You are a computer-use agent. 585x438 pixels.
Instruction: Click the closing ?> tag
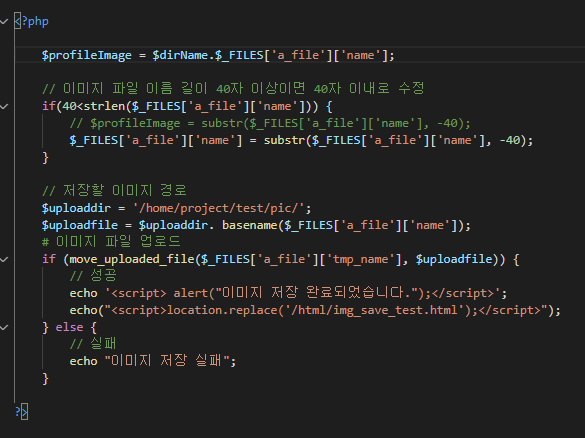22,412
